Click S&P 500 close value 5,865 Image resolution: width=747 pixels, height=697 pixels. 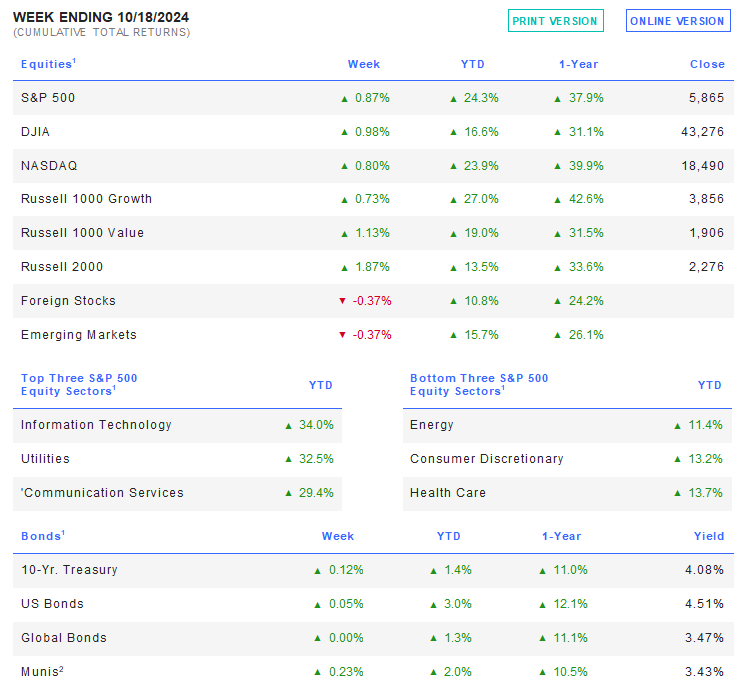pos(707,98)
